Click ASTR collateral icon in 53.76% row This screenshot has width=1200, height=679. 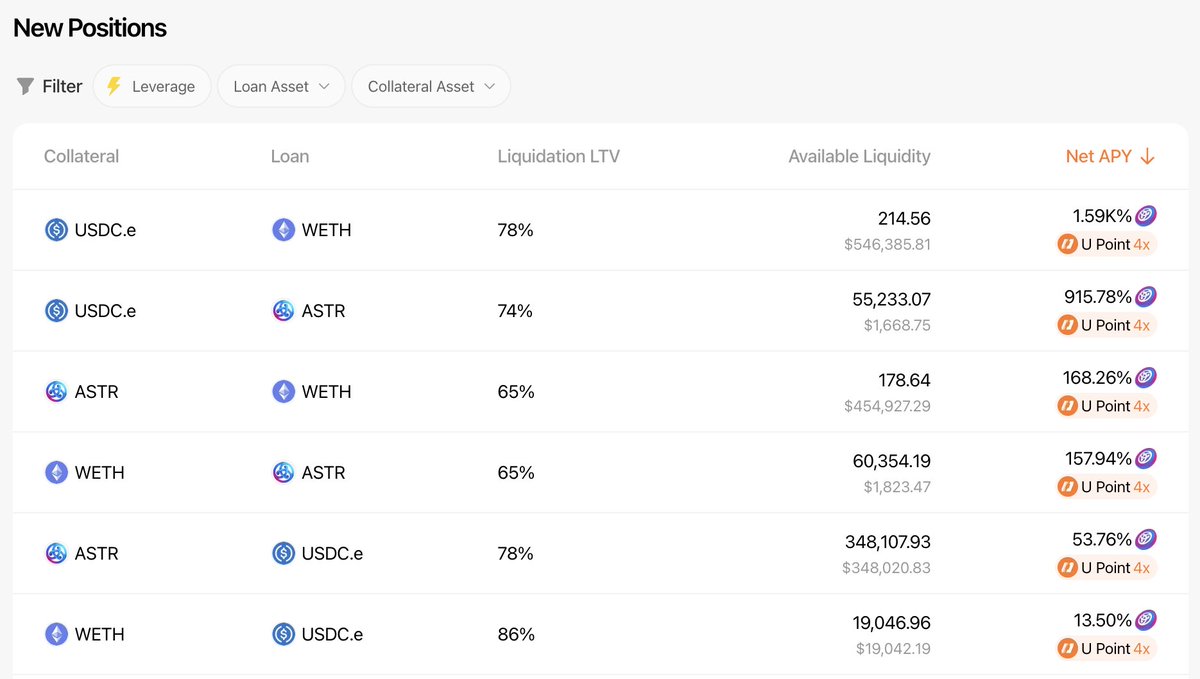(x=57, y=554)
